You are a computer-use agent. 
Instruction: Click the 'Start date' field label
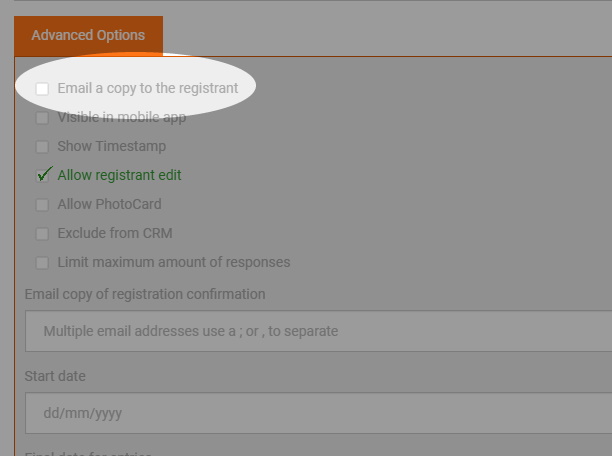(55, 376)
